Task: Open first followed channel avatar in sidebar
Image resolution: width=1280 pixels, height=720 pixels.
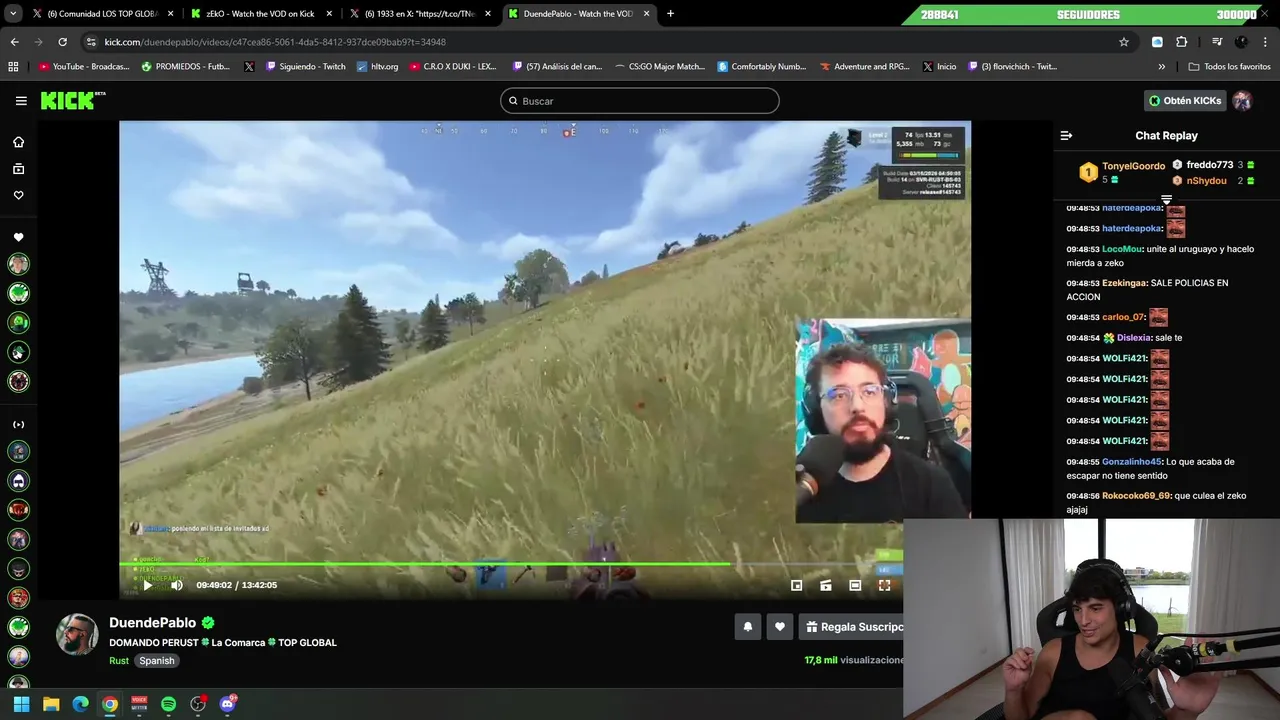Action: click(18, 264)
